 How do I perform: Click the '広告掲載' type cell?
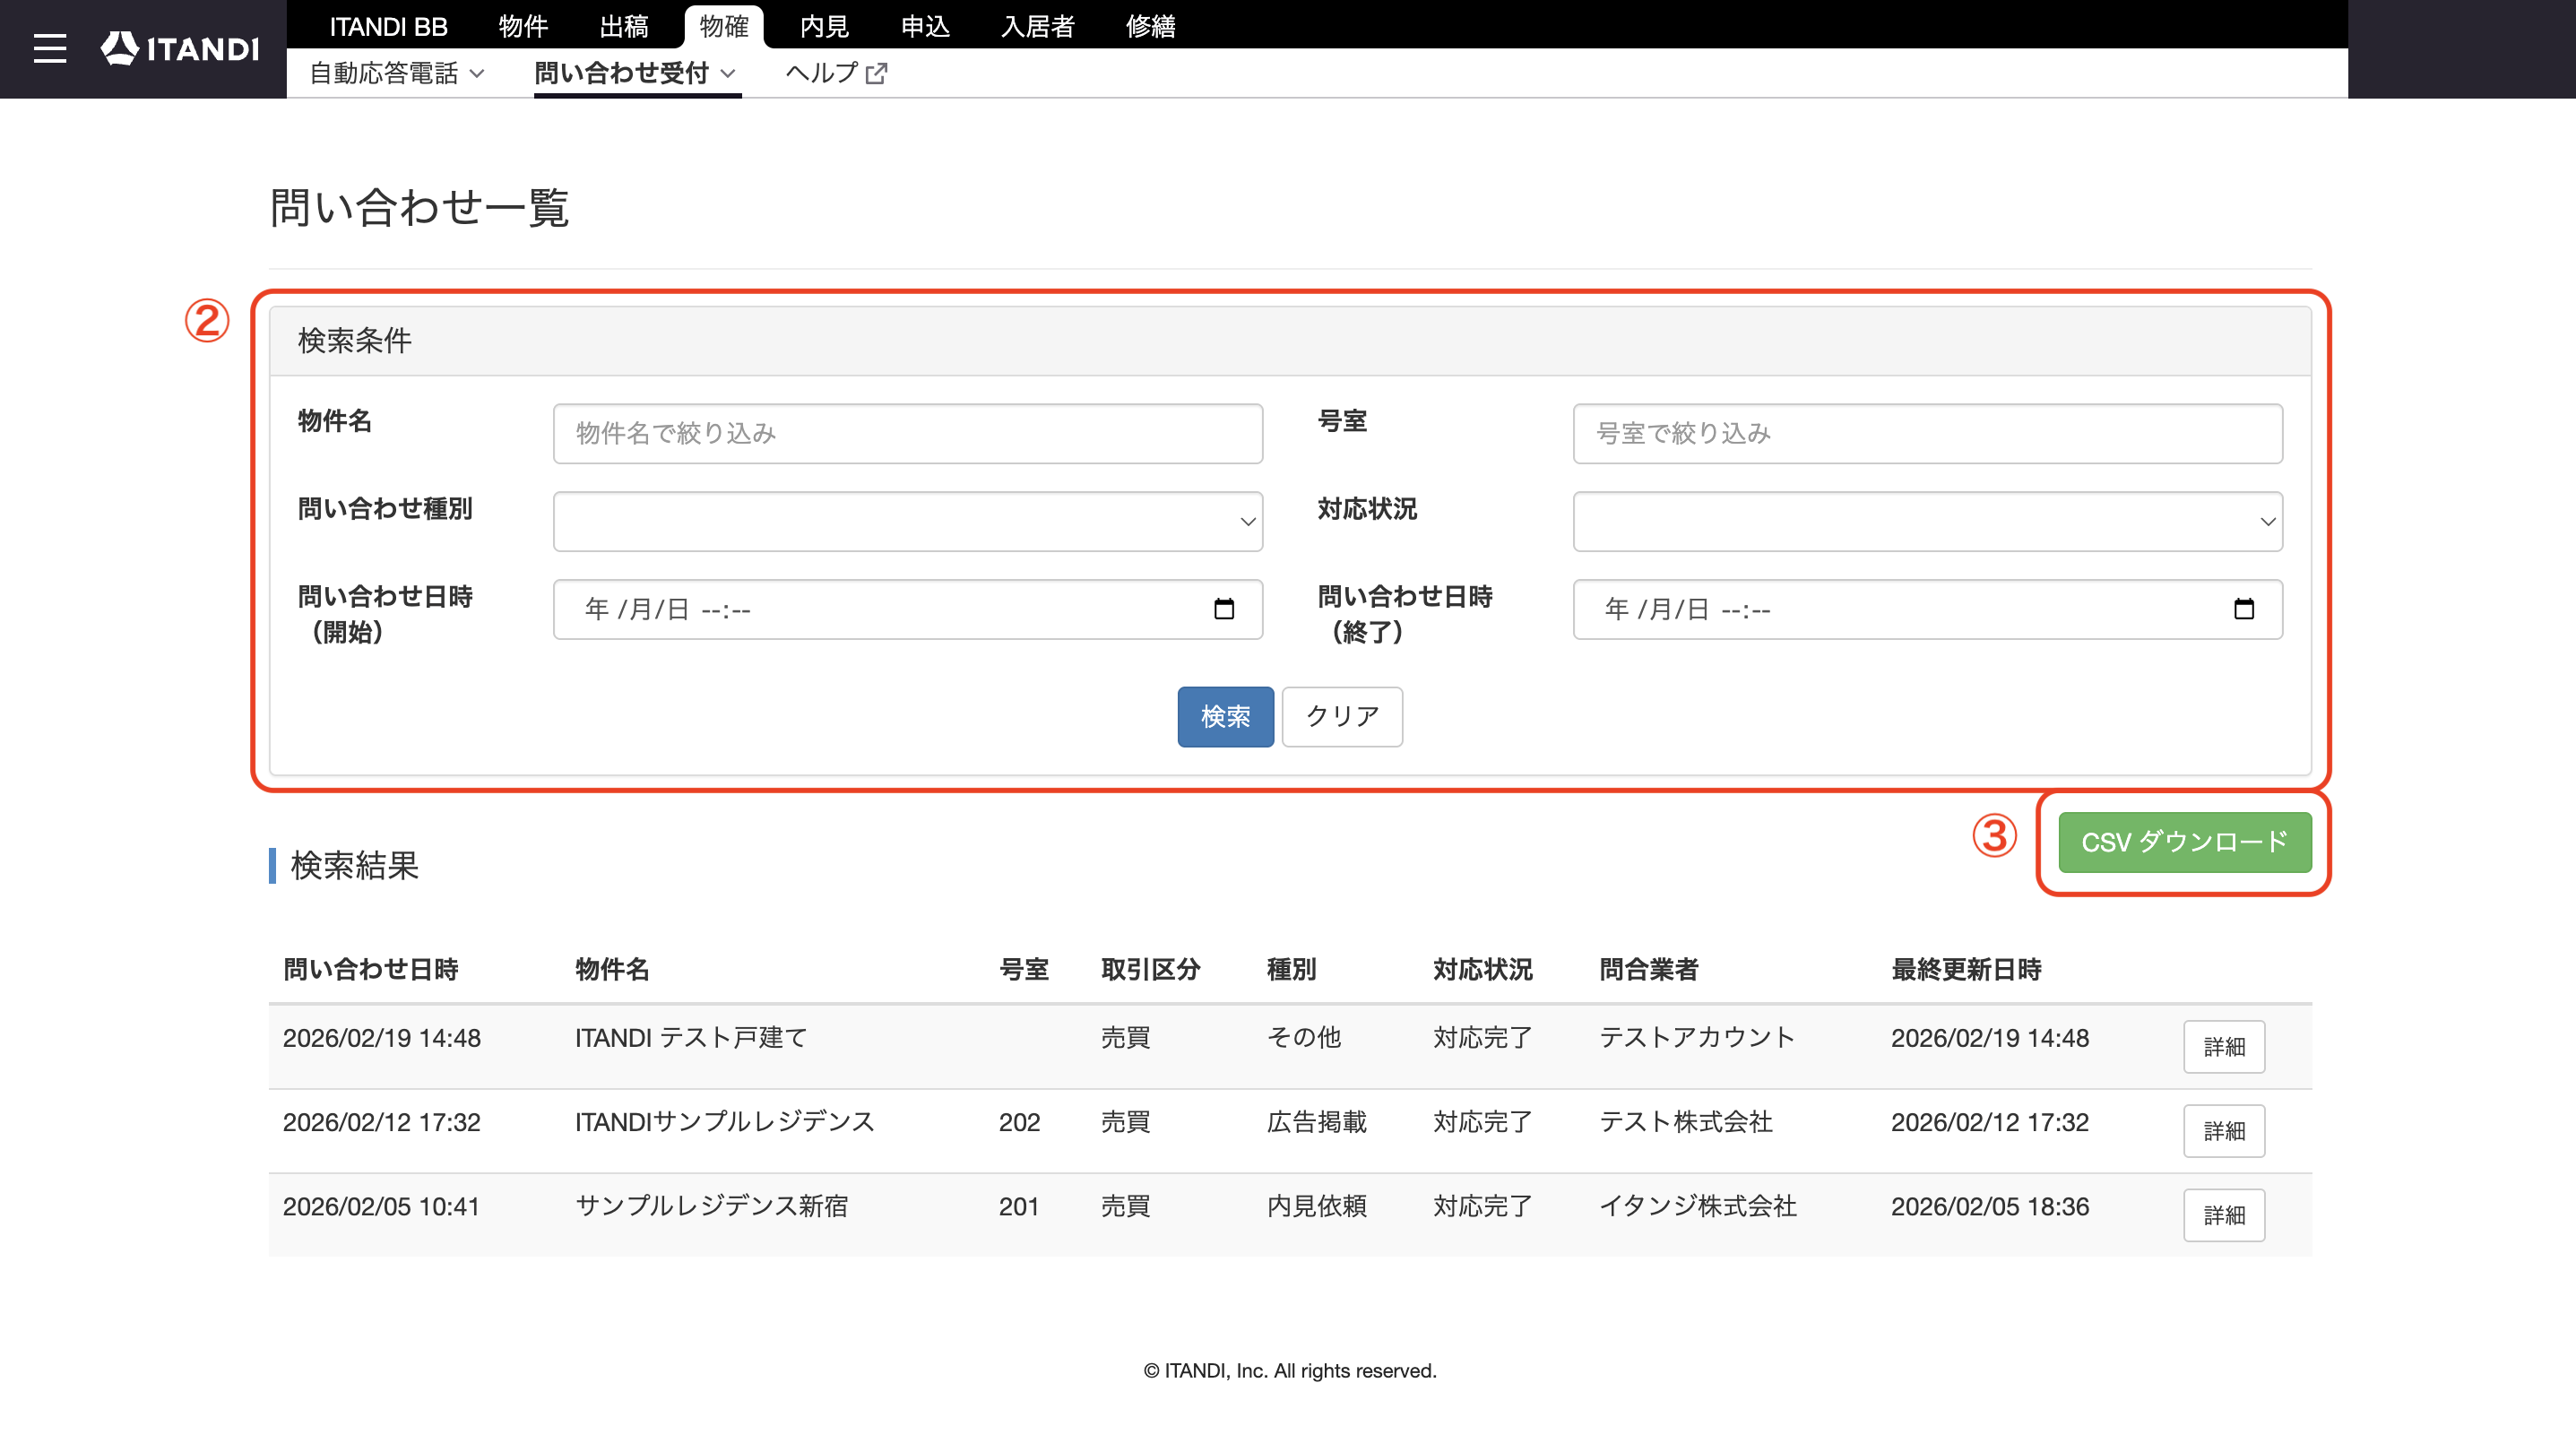click(x=1317, y=1122)
